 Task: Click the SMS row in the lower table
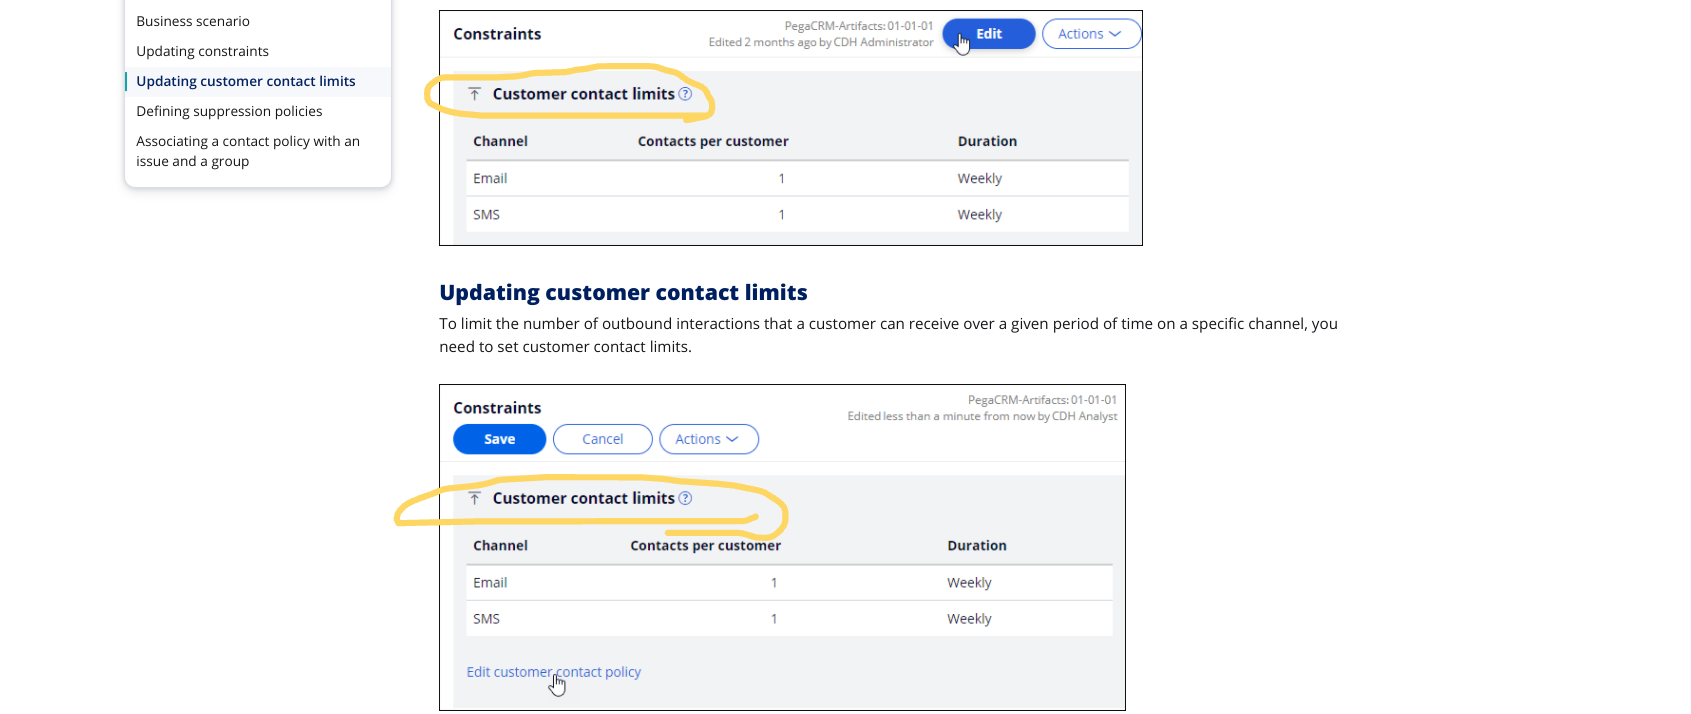coord(789,619)
